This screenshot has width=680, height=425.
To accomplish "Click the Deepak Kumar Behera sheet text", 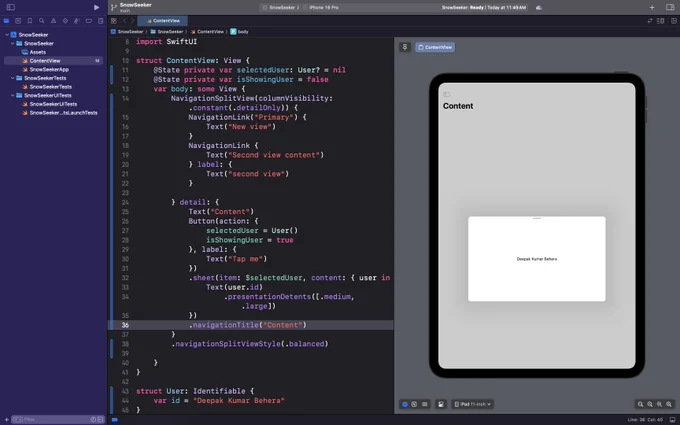I will [537, 259].
